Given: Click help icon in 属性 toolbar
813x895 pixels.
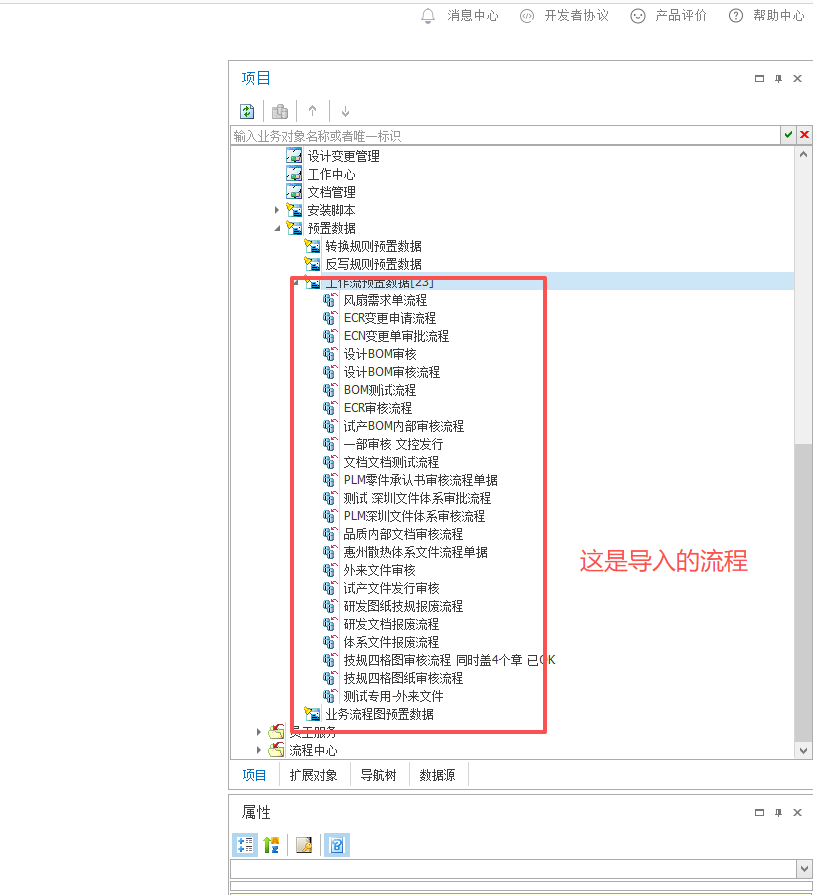Looking at the screenshot, I should [x=337, y=845].
